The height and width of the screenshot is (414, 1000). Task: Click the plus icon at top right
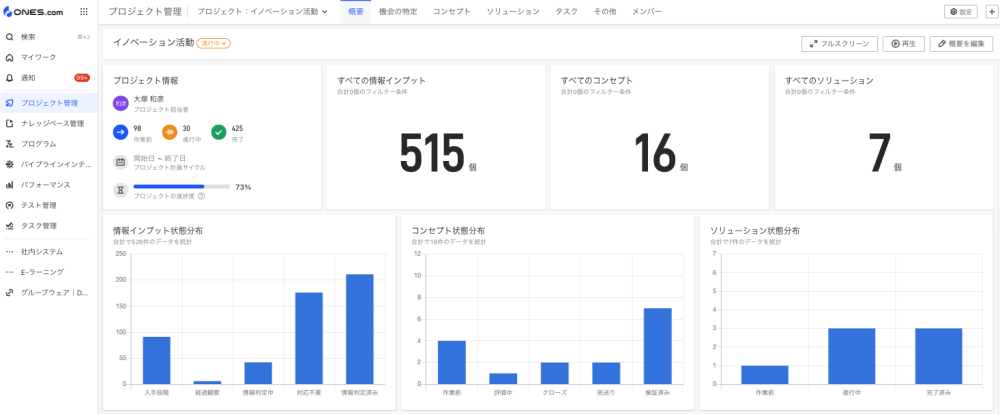989,12
